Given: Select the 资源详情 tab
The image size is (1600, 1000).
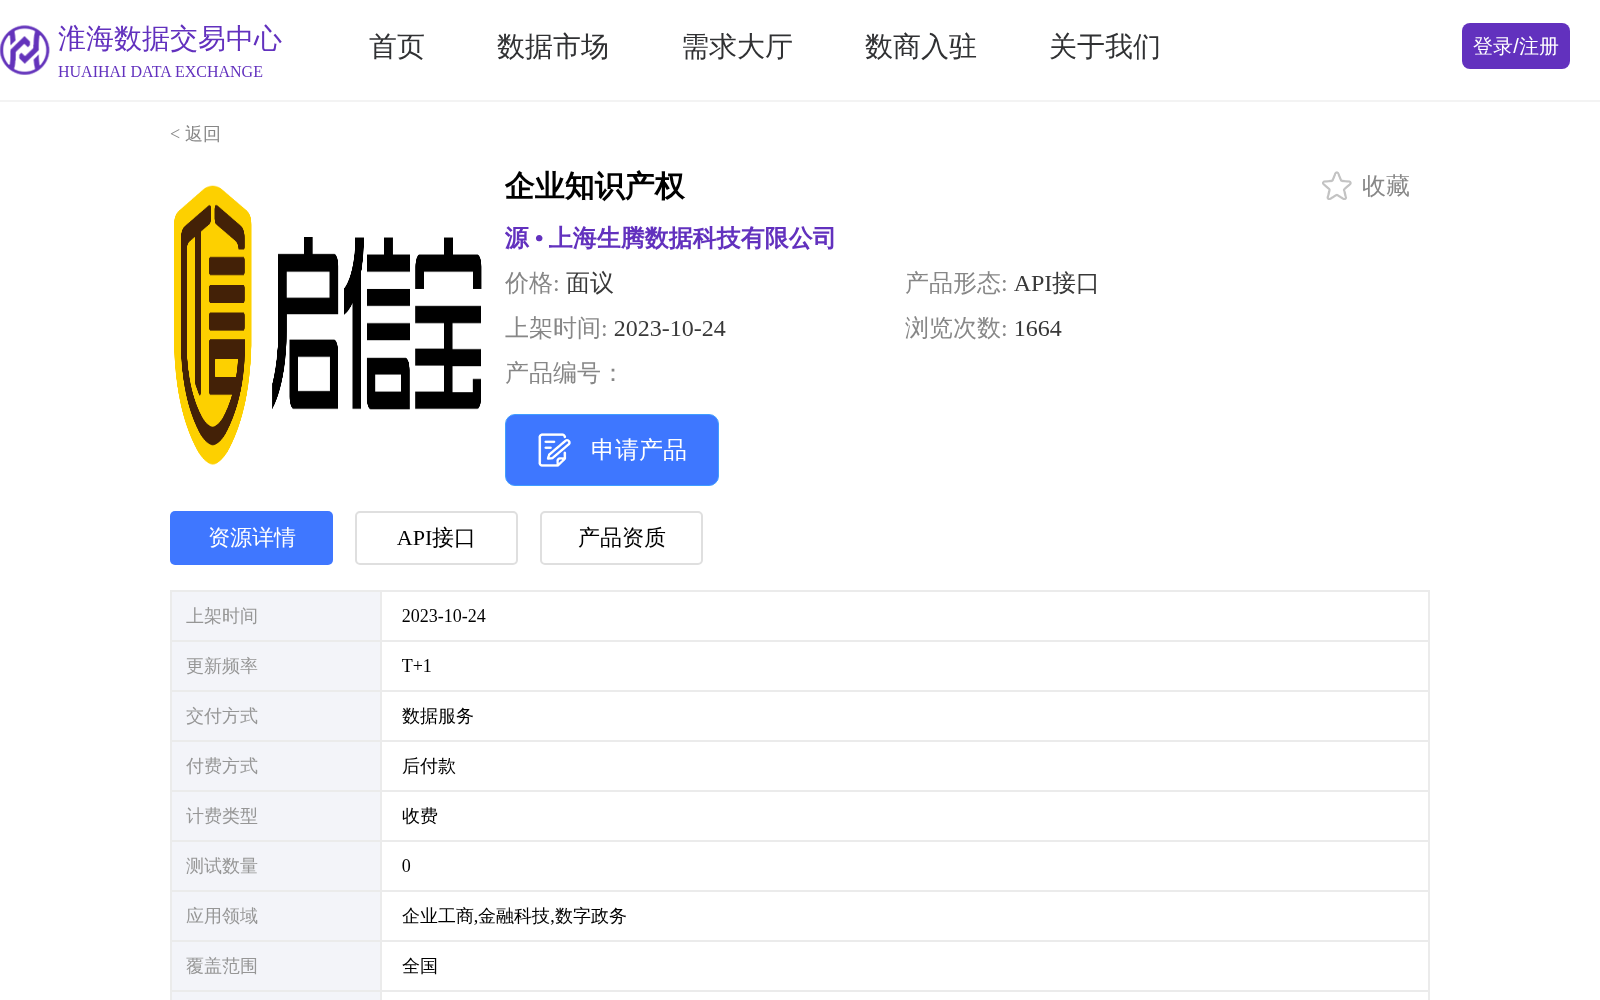Looking at the screenshot, I should (x=251, y=538).
